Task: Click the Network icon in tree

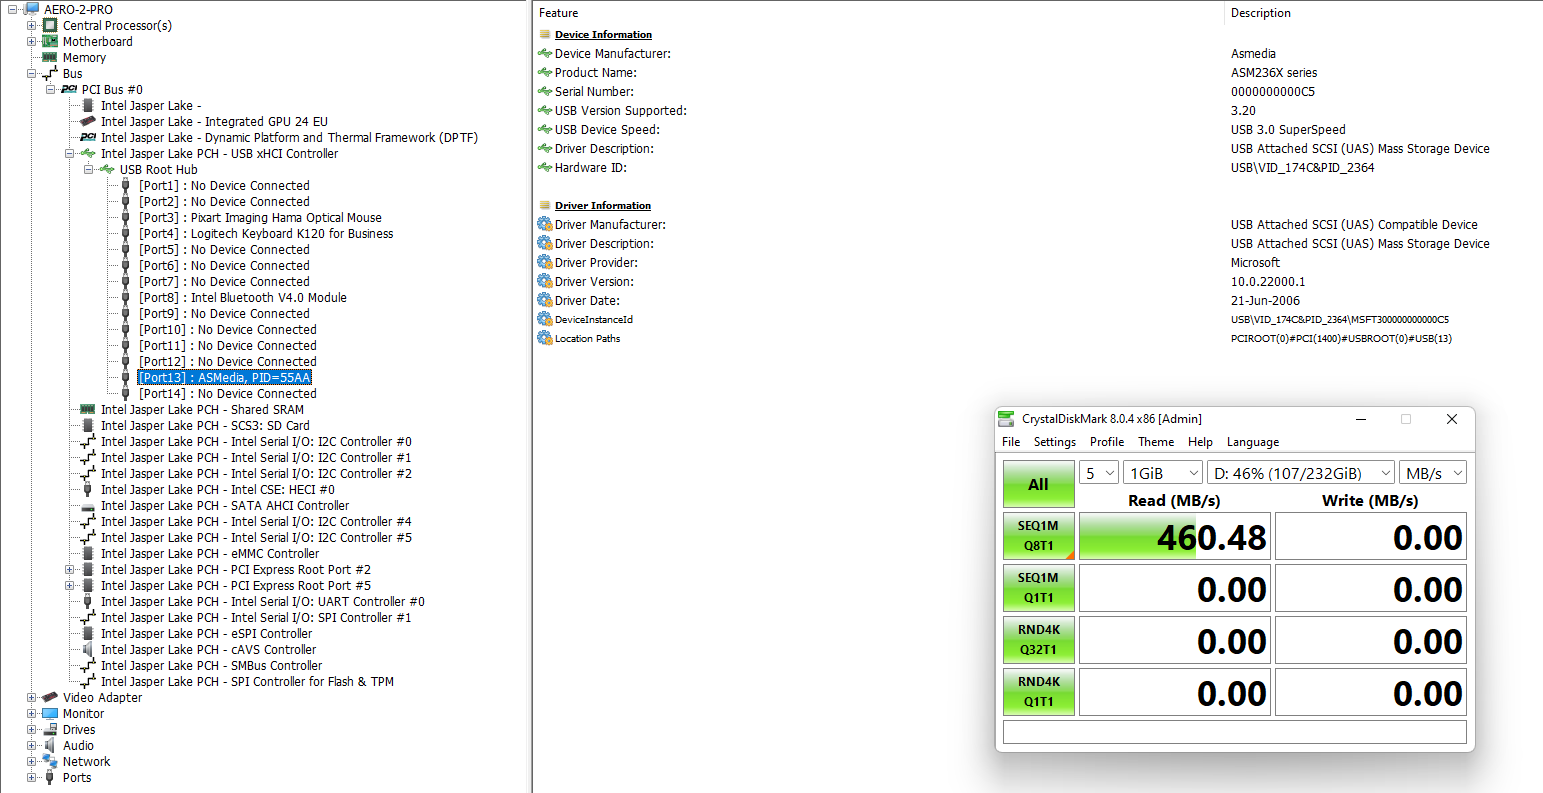Action: (50, 761)
